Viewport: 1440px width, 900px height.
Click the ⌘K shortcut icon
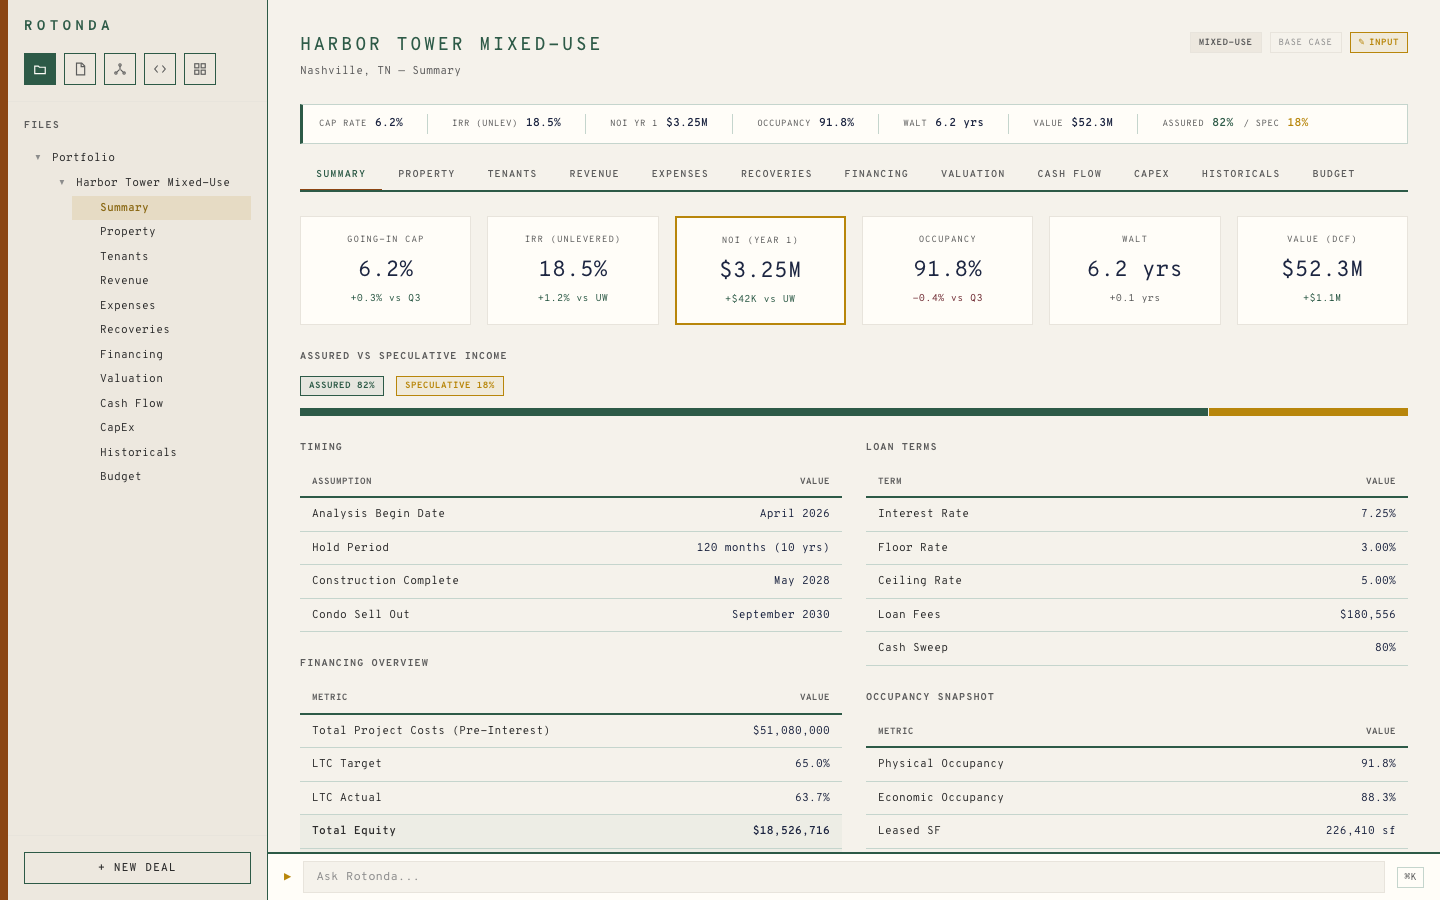(x=1410, y=876)
